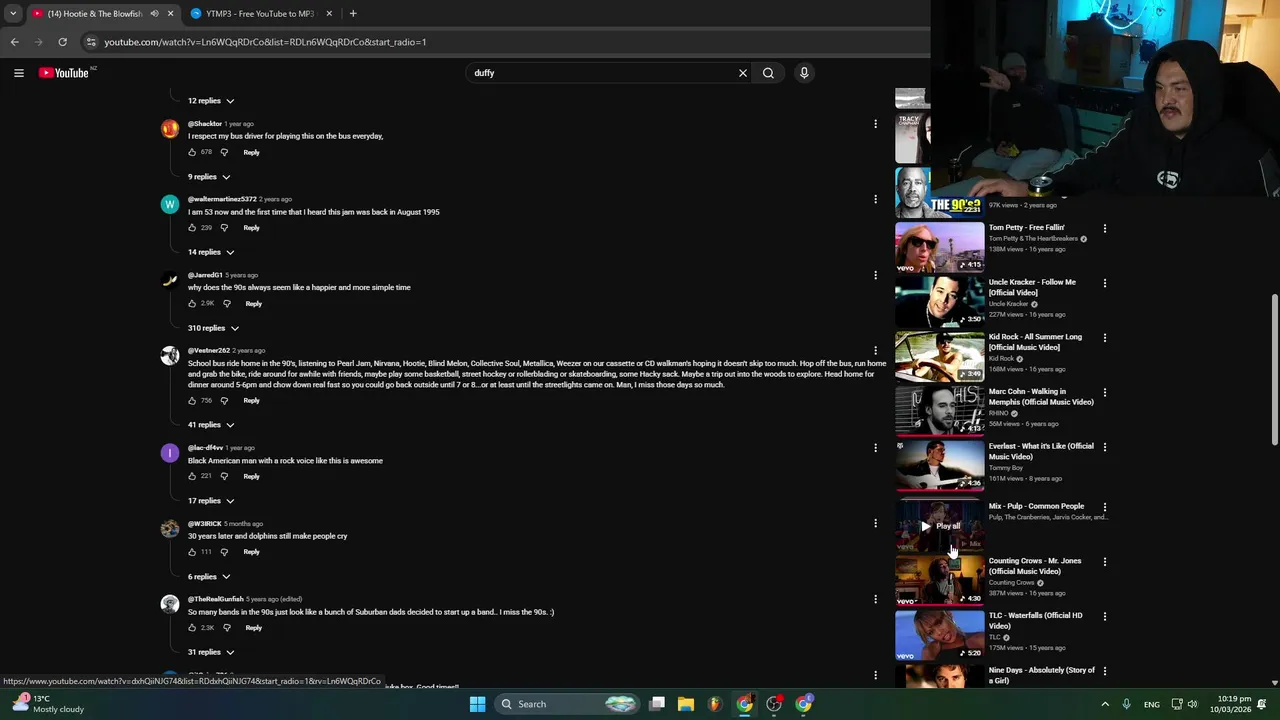Open File Explorer from the taskbar
The height and width of the screenshot is (720, 1280).
685,704
